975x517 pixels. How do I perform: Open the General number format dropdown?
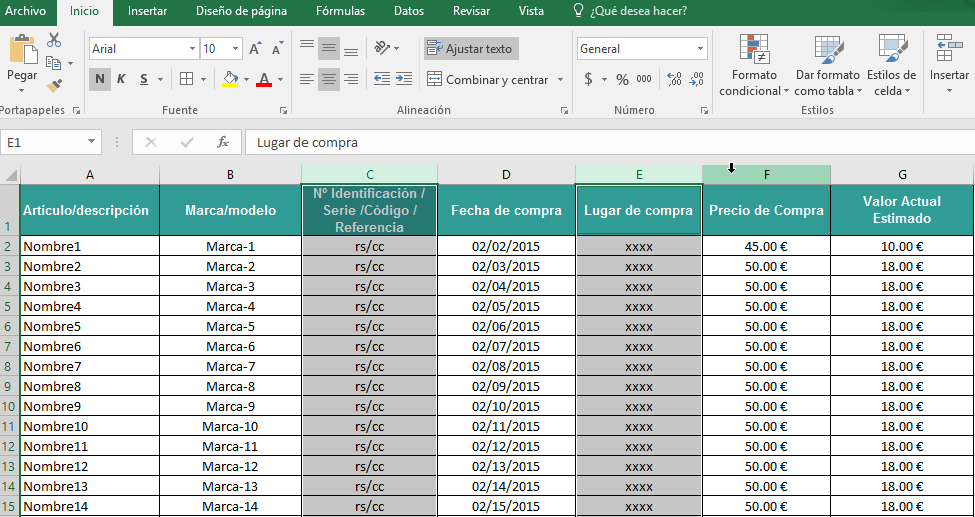(x=700, y=49)
